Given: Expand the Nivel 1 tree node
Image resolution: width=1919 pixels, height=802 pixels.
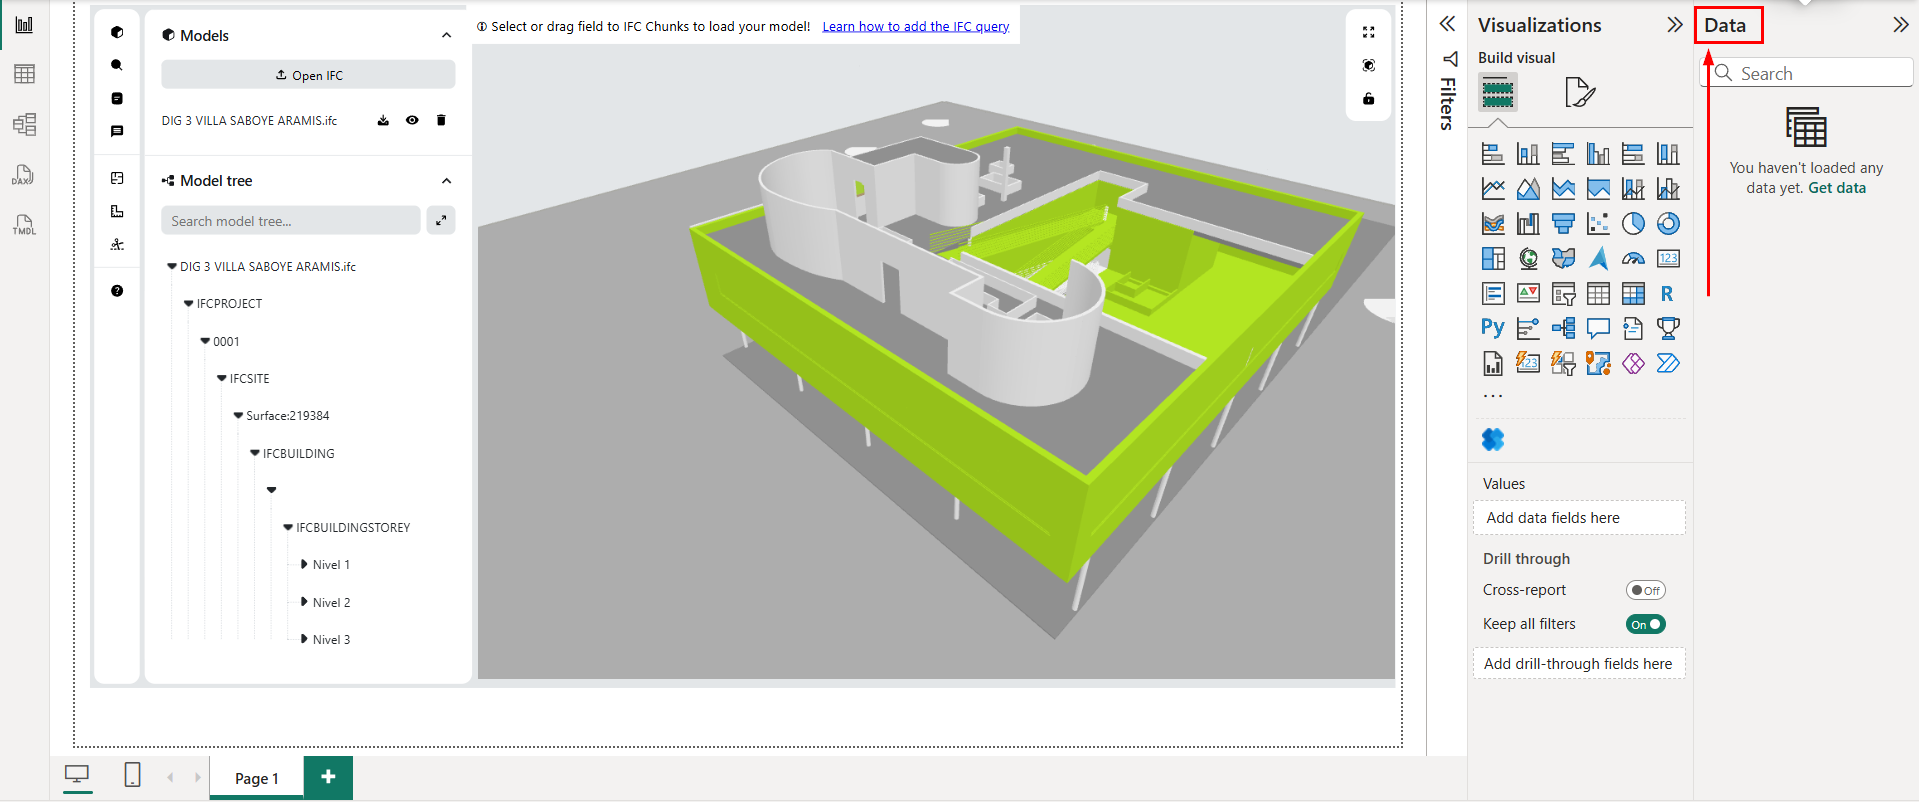Looking at the screenshot, I should pyautogui.click(x=304, y=565).
